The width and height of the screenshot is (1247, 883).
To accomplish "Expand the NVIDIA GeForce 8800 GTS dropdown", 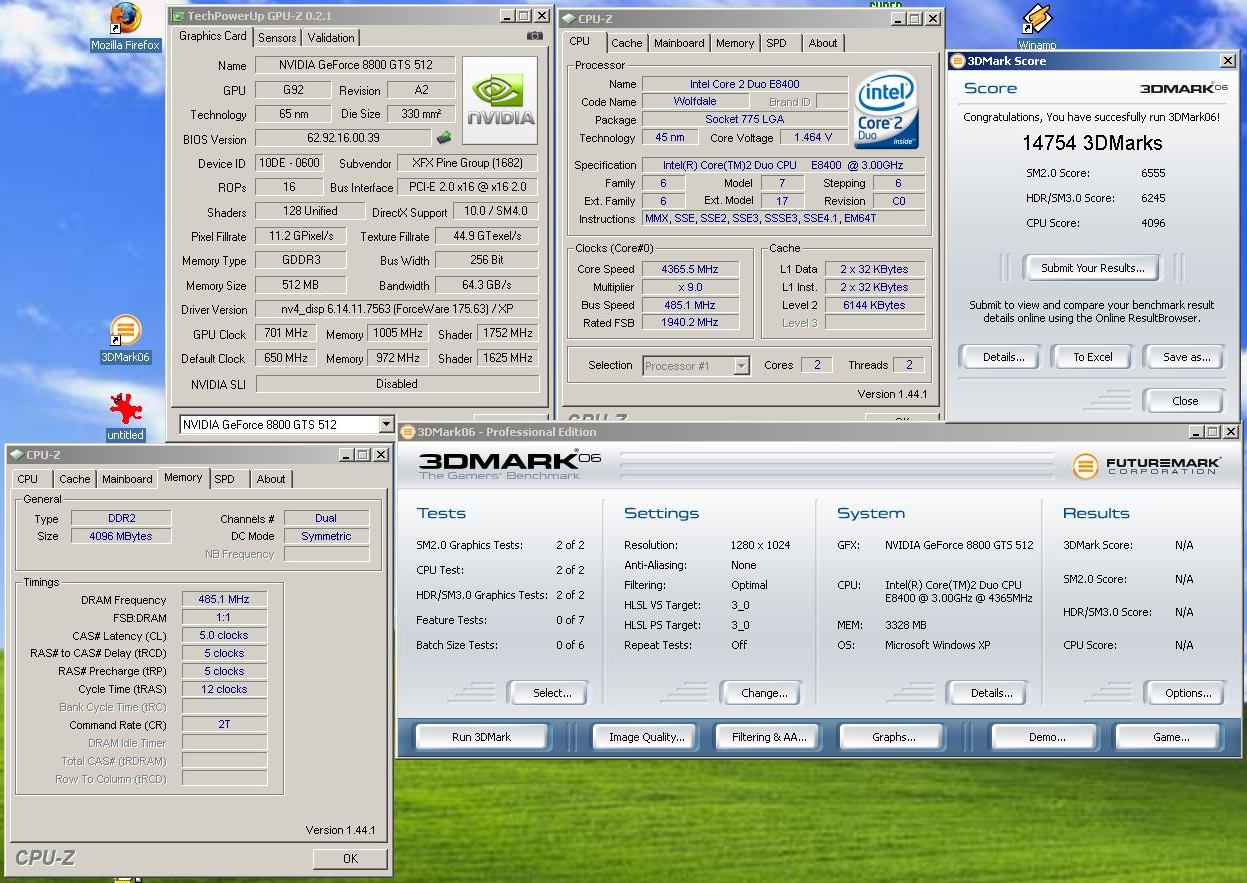I will 386,425.
